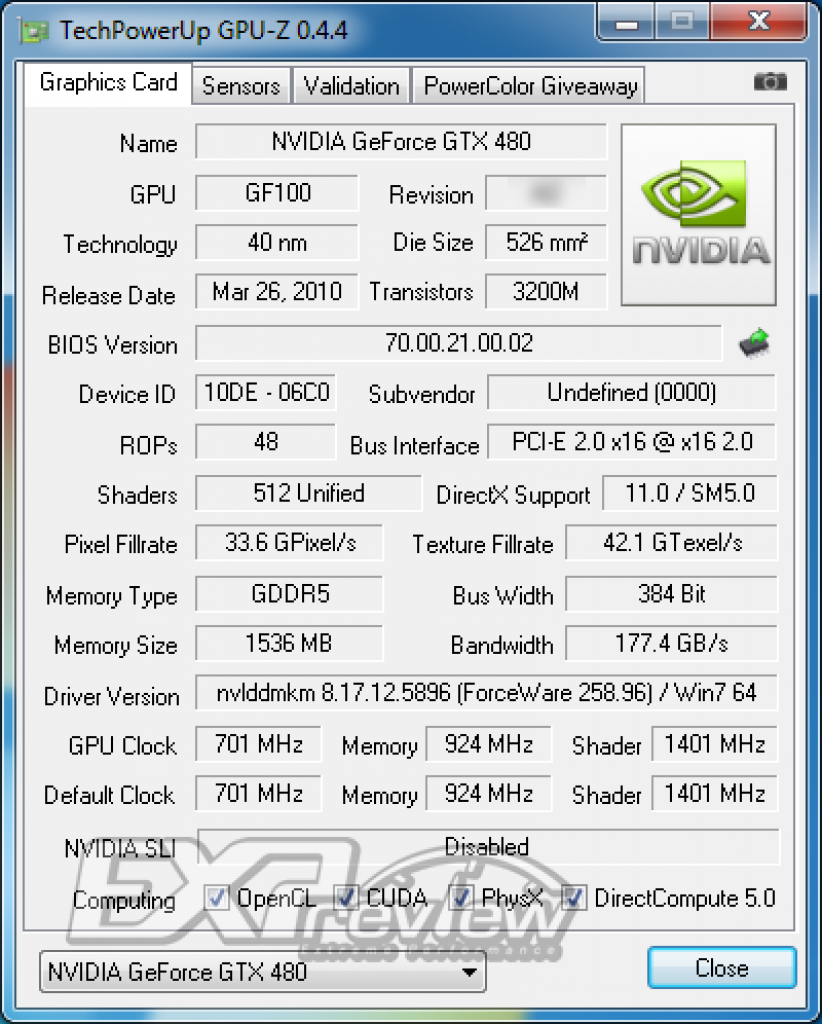This screenshot has height=1024, width=822.
Task: Click the Transistors field 3200M
Action: point(546,292)
